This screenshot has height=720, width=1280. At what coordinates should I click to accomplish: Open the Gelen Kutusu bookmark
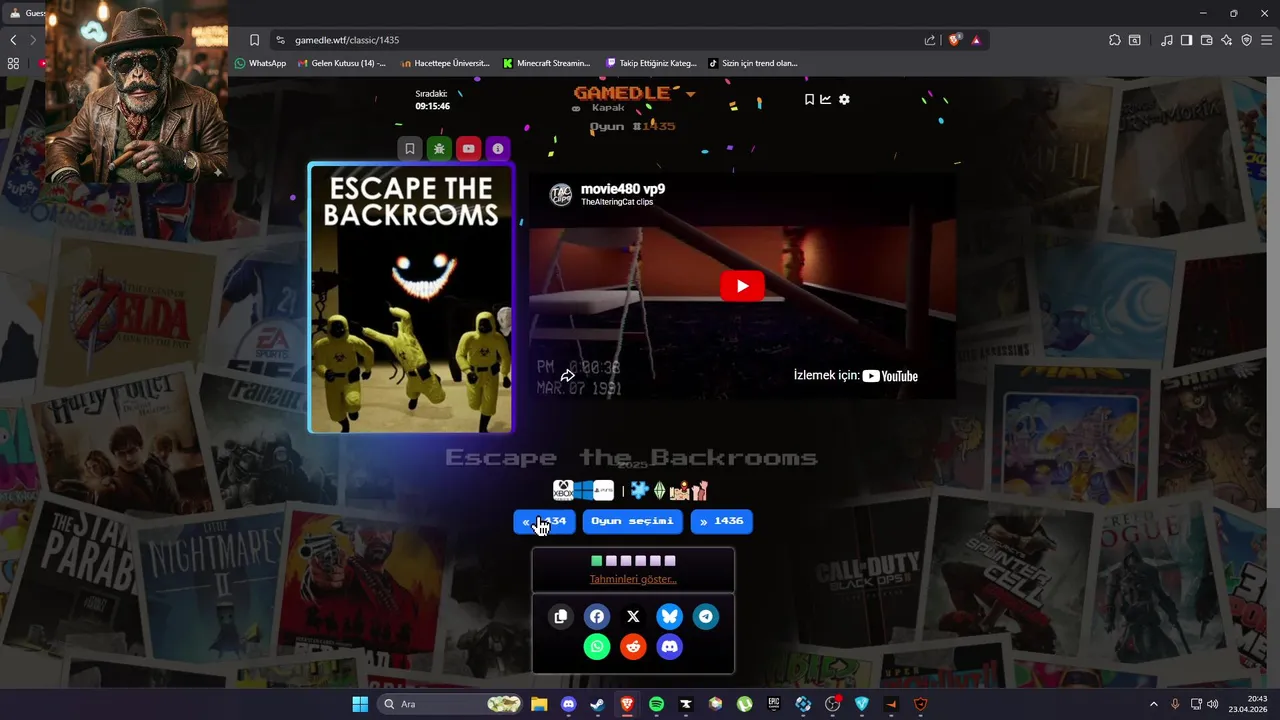341,63
